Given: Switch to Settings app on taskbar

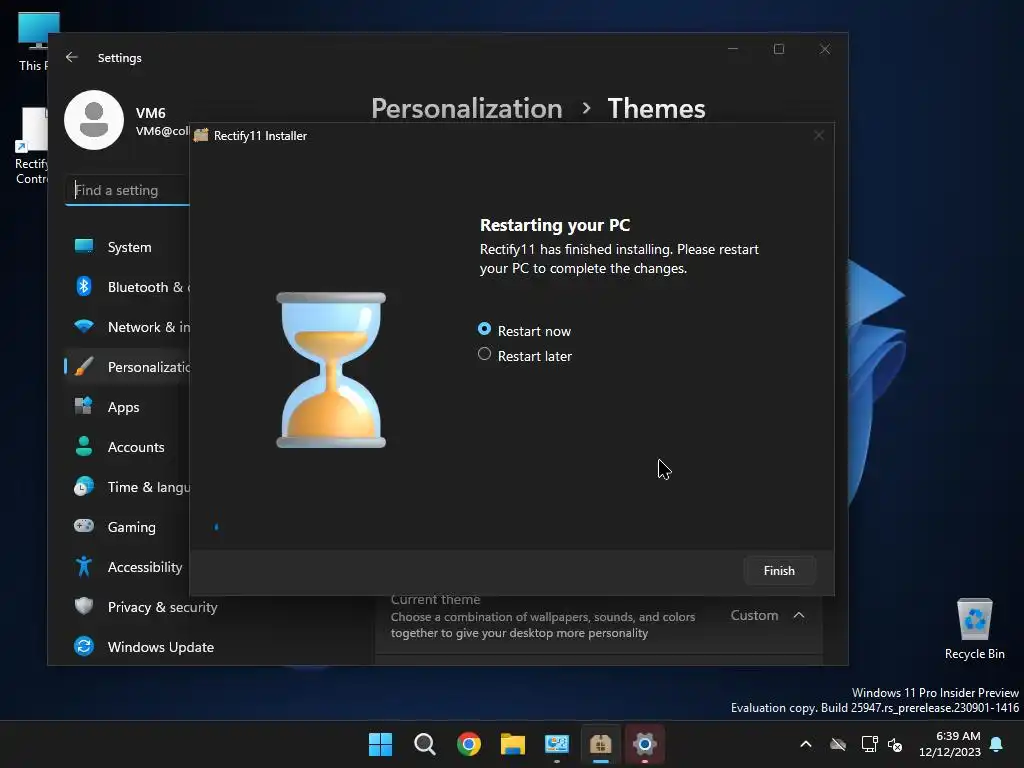Looking at the screenshot, I should [x=645, y=744].
